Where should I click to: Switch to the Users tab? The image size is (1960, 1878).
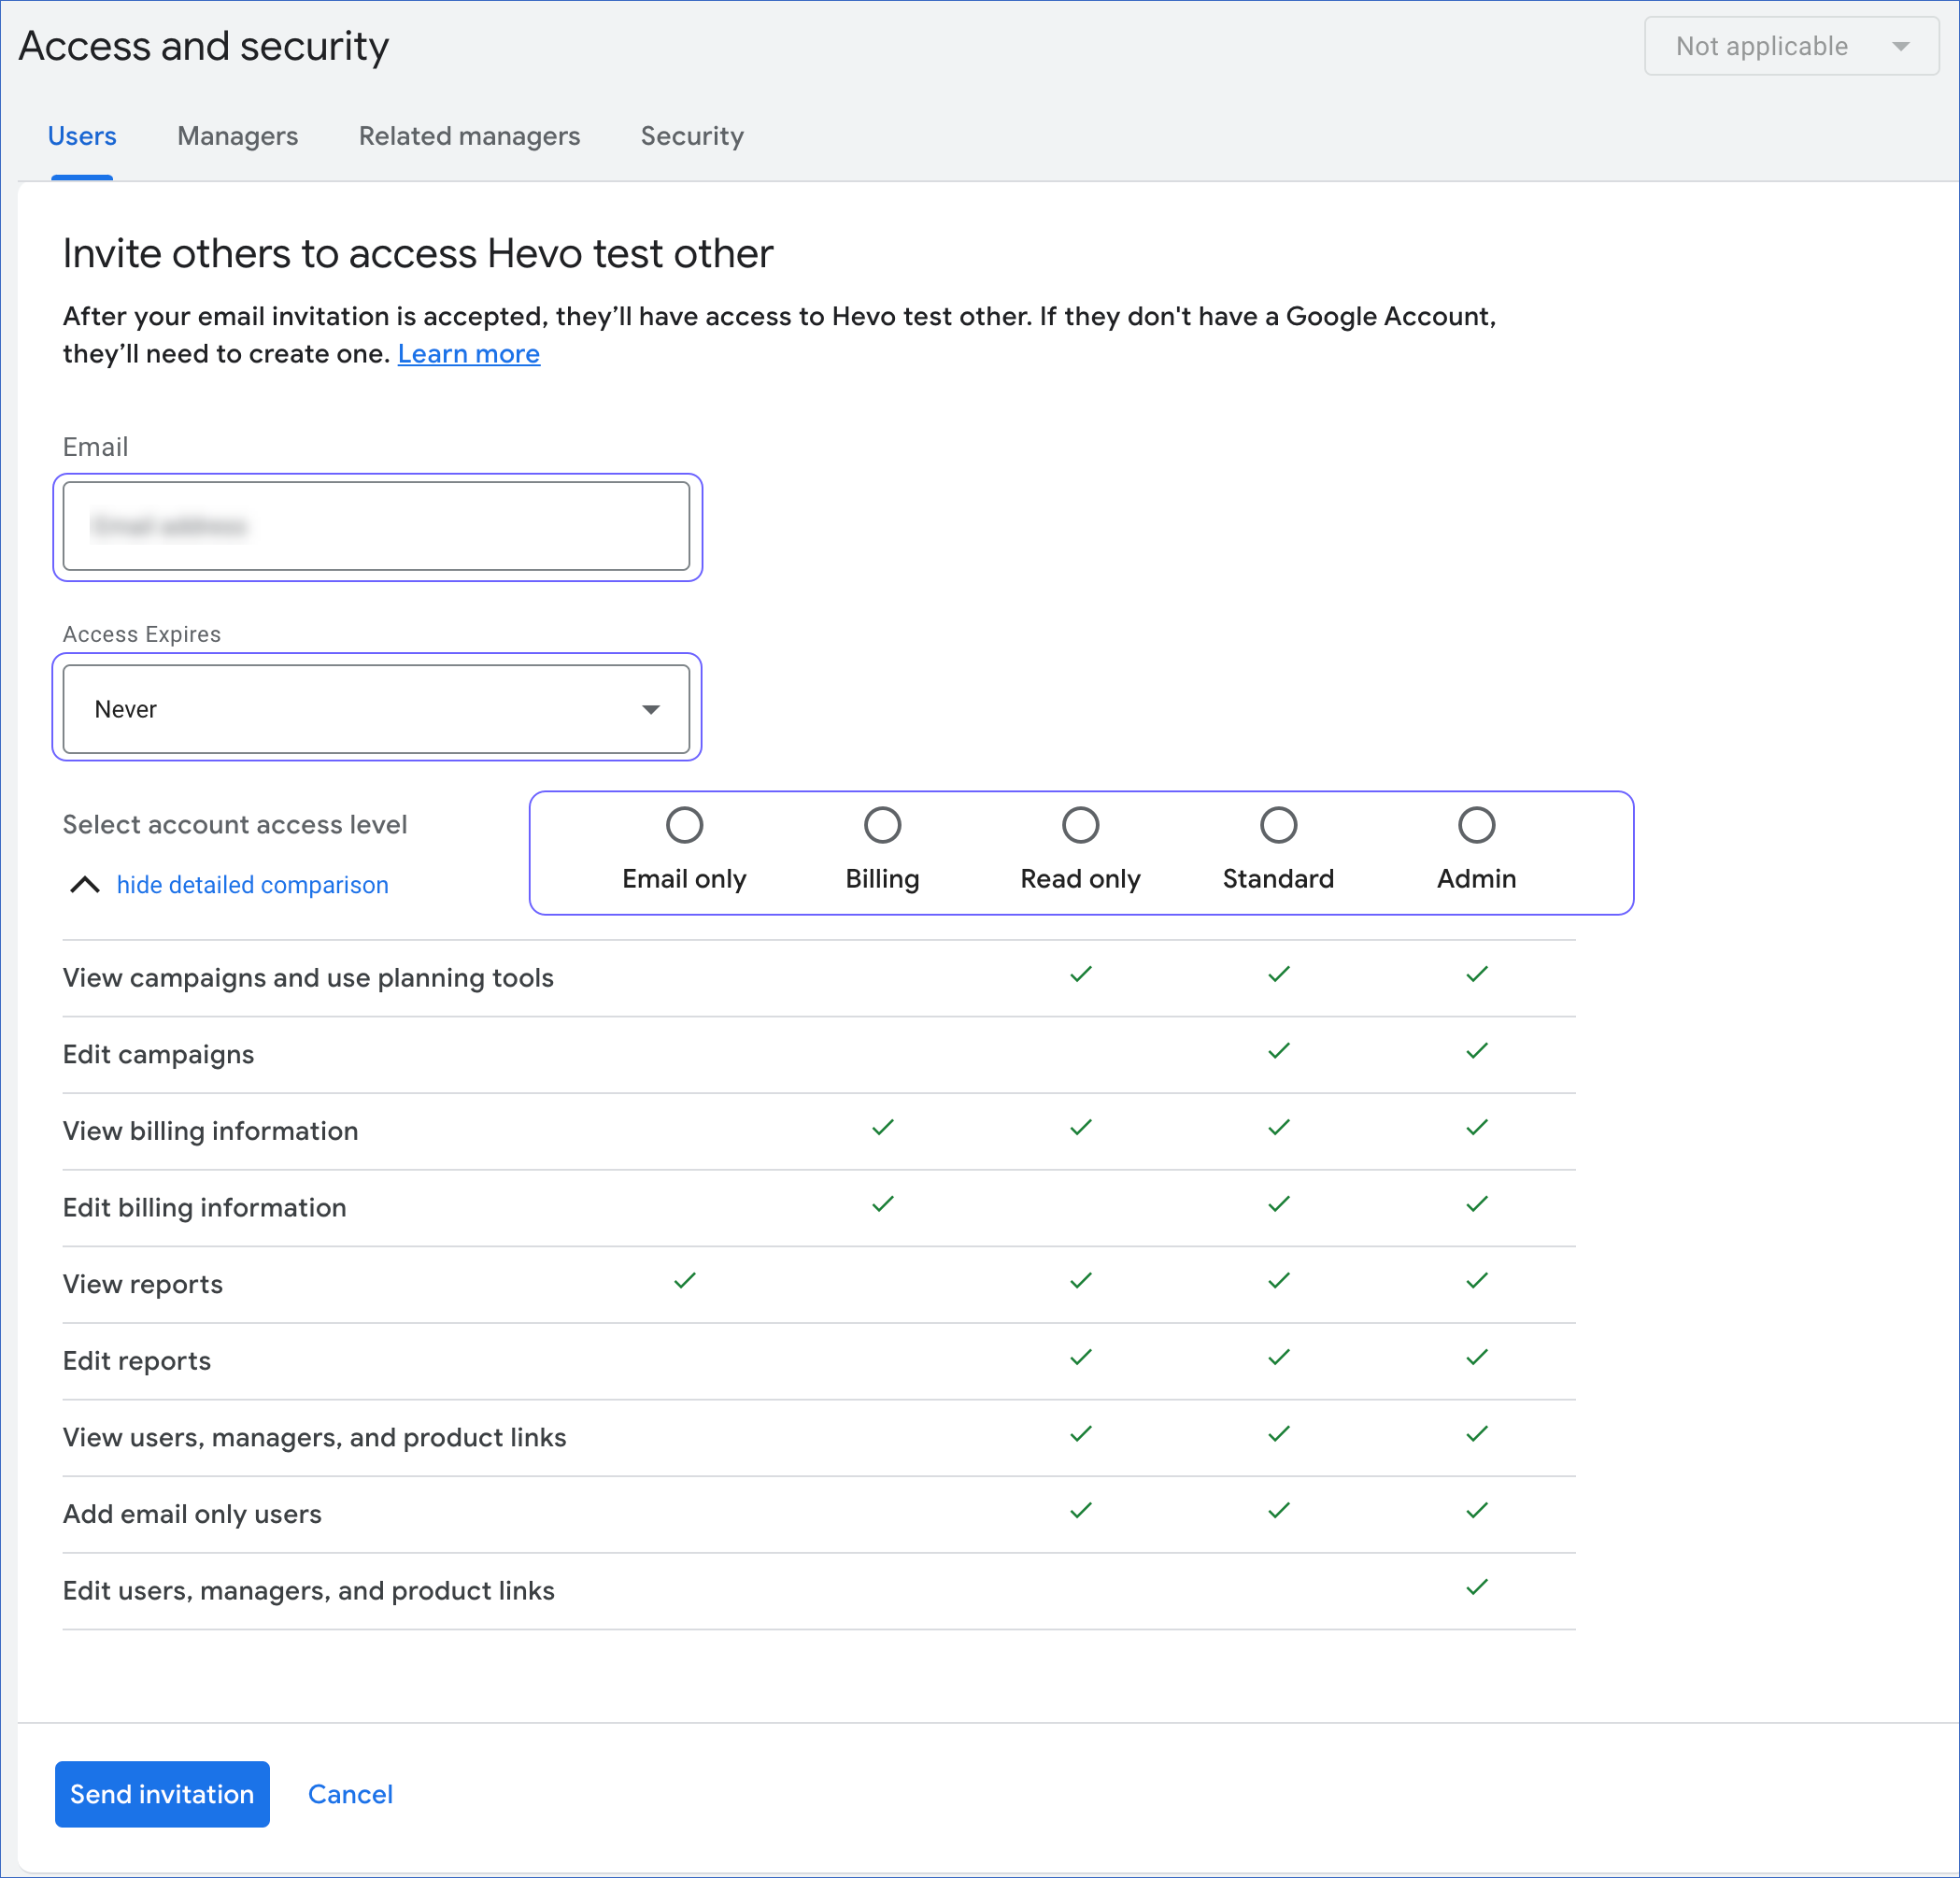pyautogui.click(x=82, y=136)
